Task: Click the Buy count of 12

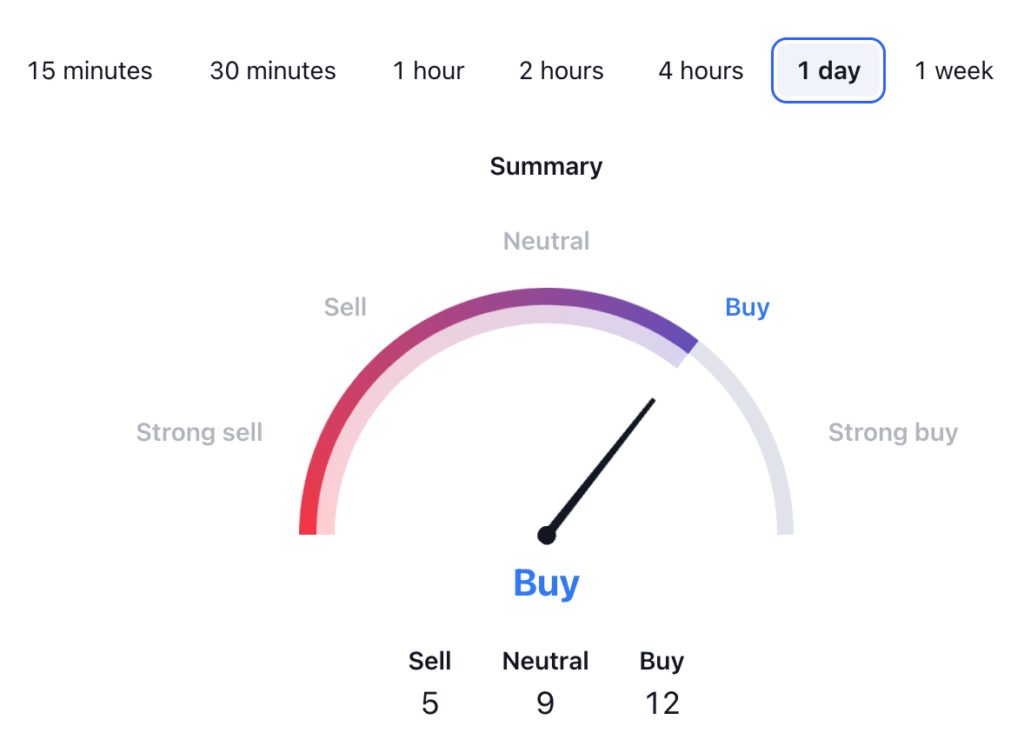Action: (662, 703)
